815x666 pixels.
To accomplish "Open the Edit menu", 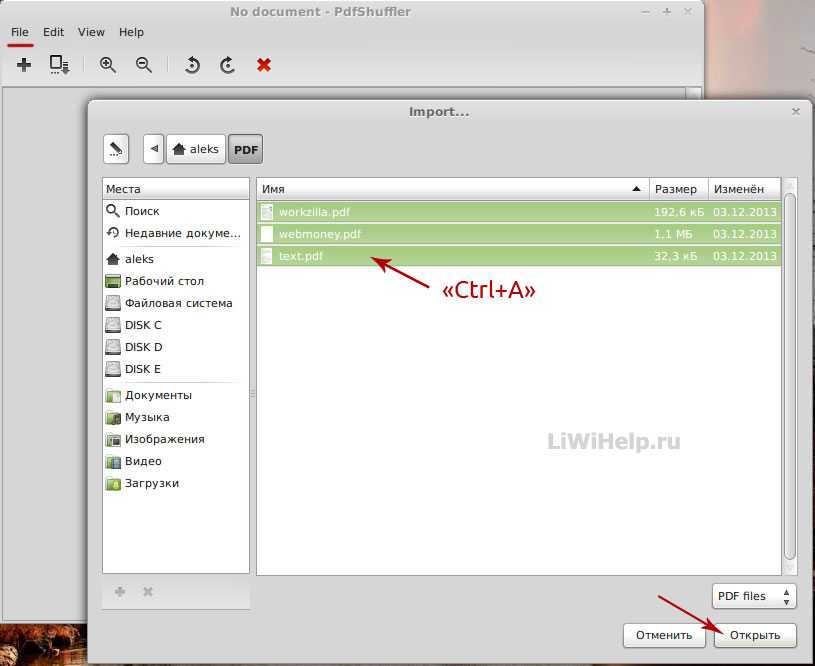I will 53,32.
